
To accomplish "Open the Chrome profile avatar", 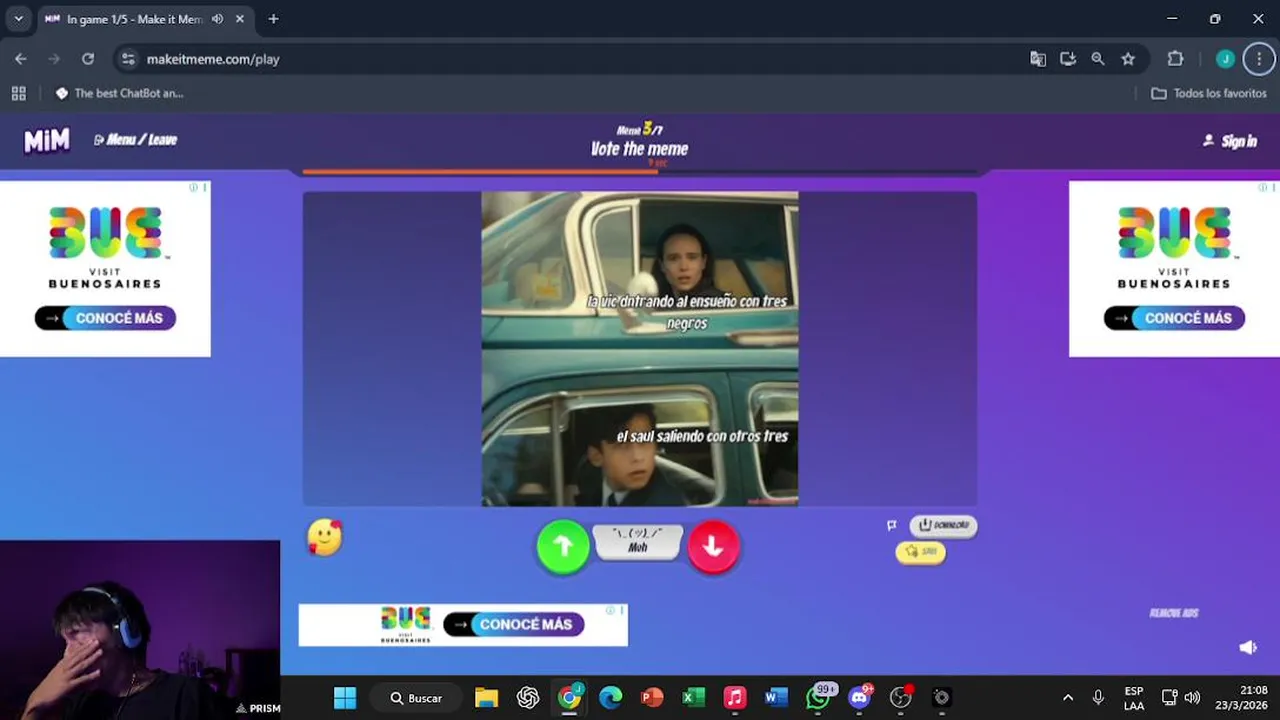I will [x=1225, y=59].
